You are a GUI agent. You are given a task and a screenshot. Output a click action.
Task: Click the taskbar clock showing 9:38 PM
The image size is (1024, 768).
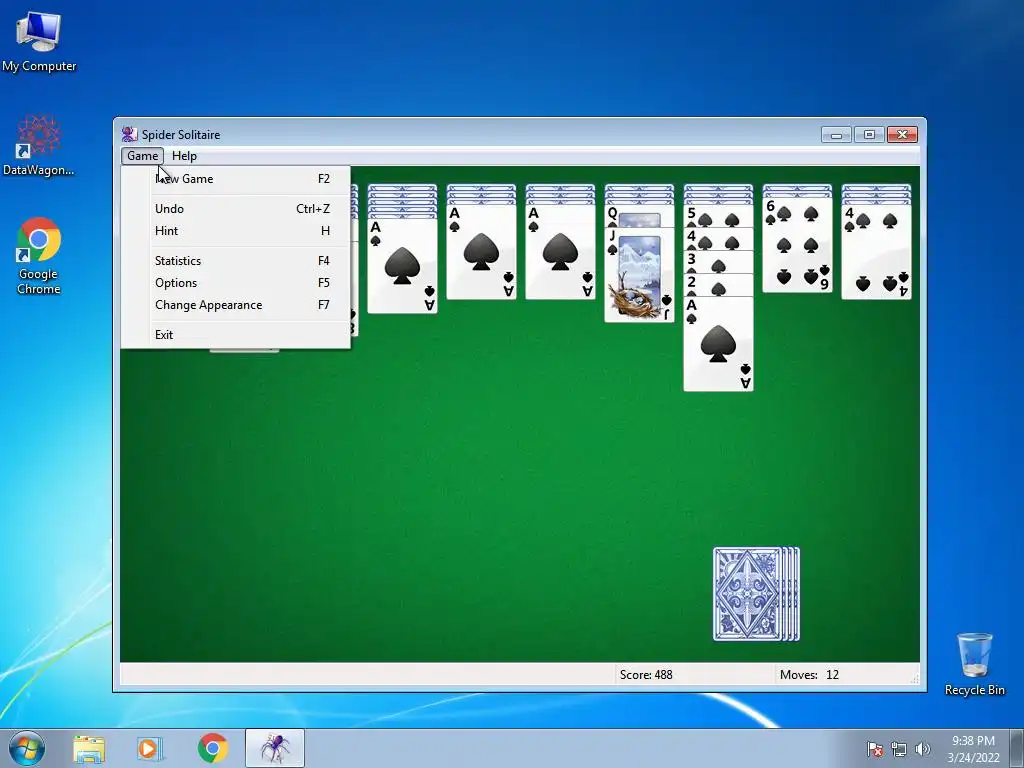pos(973,749)
